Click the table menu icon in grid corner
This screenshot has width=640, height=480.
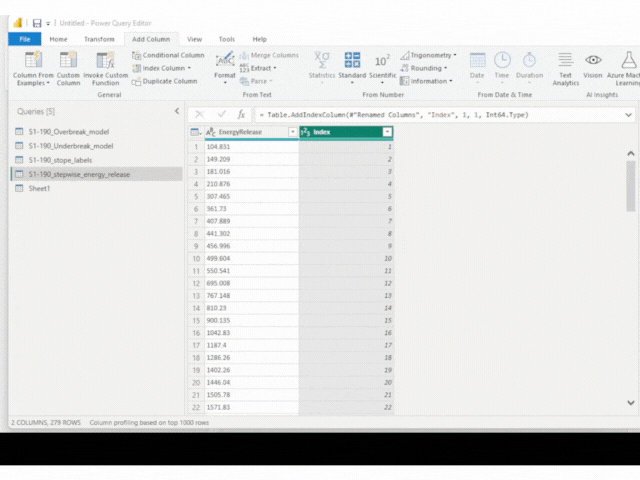pos(196,132)
